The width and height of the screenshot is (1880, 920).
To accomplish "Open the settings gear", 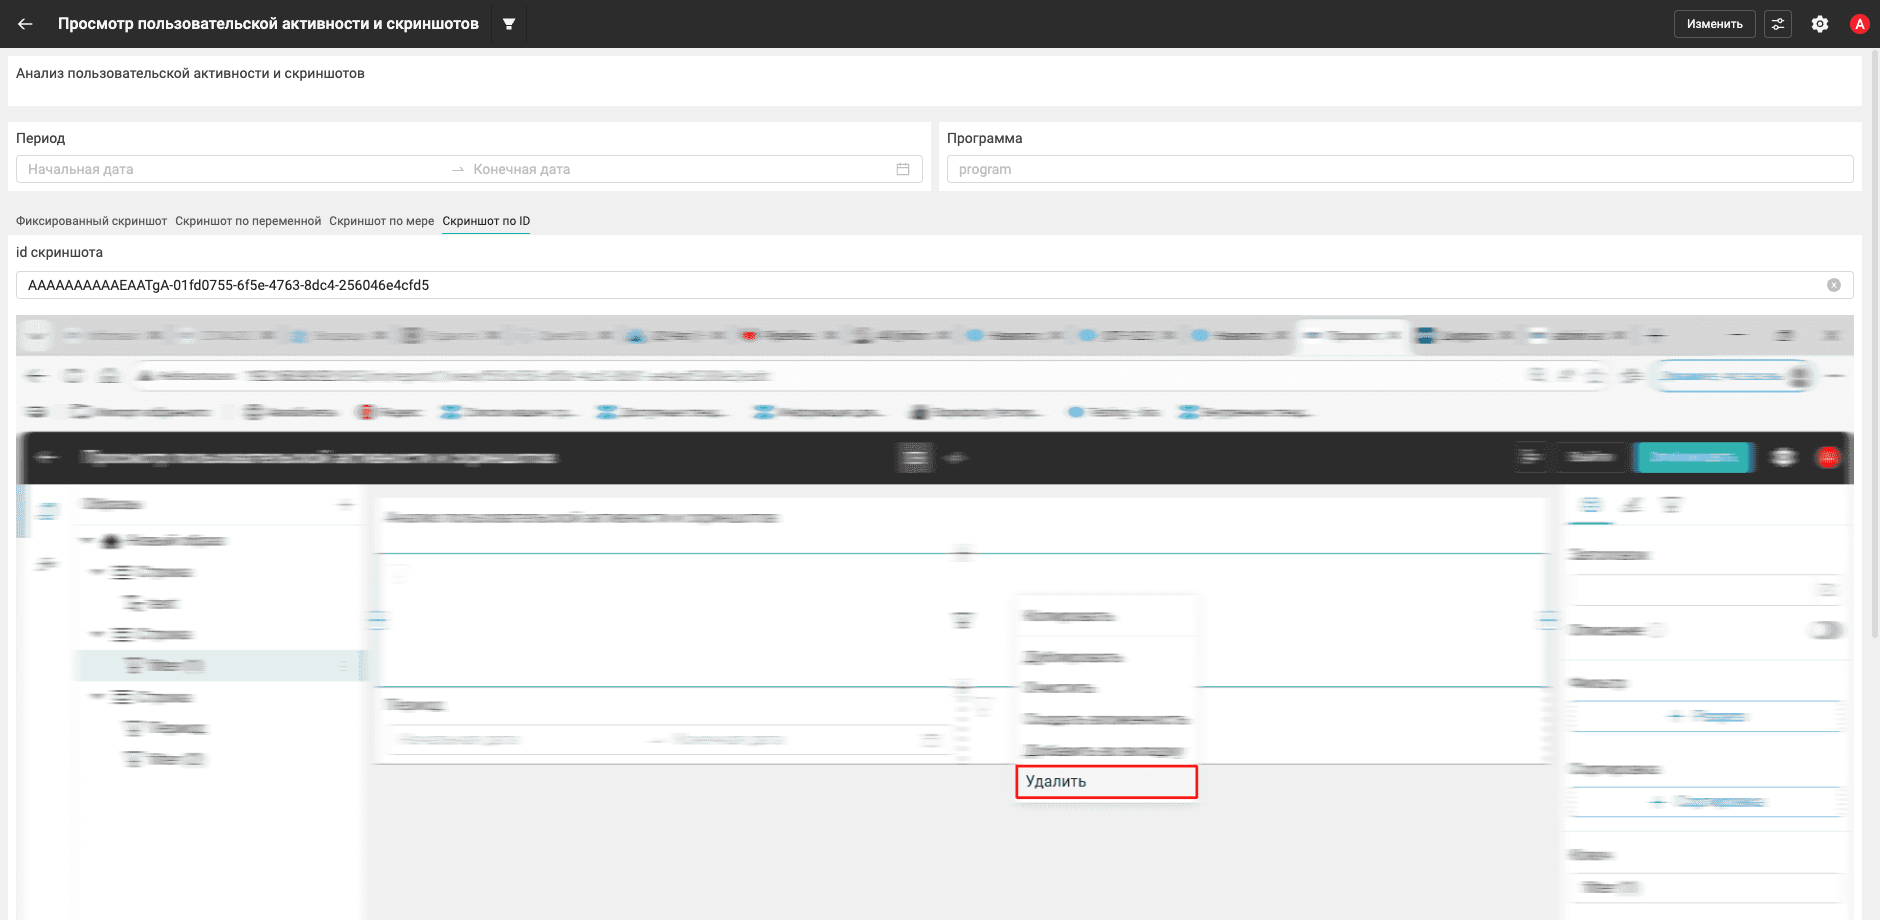I will (x=1820, y=24).
